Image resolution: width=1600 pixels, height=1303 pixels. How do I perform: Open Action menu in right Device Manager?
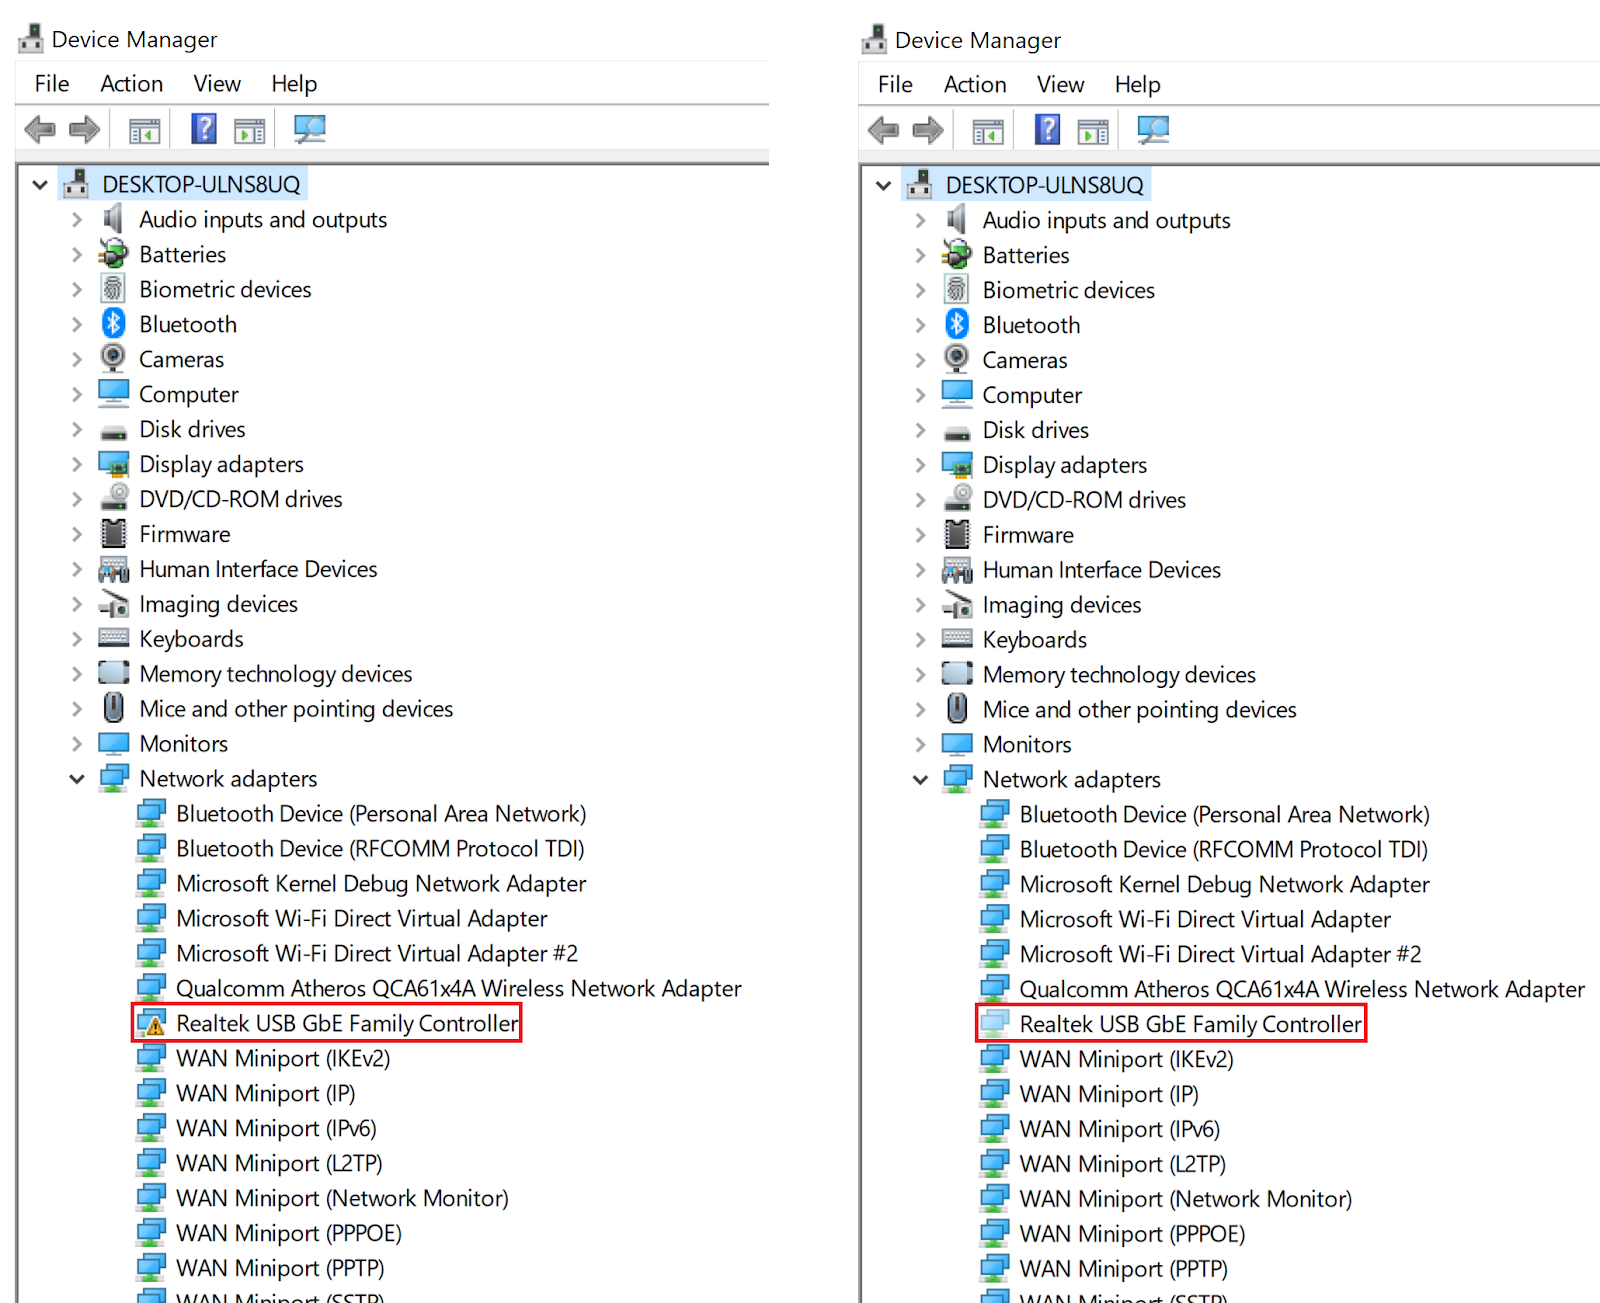click(975, 85)
